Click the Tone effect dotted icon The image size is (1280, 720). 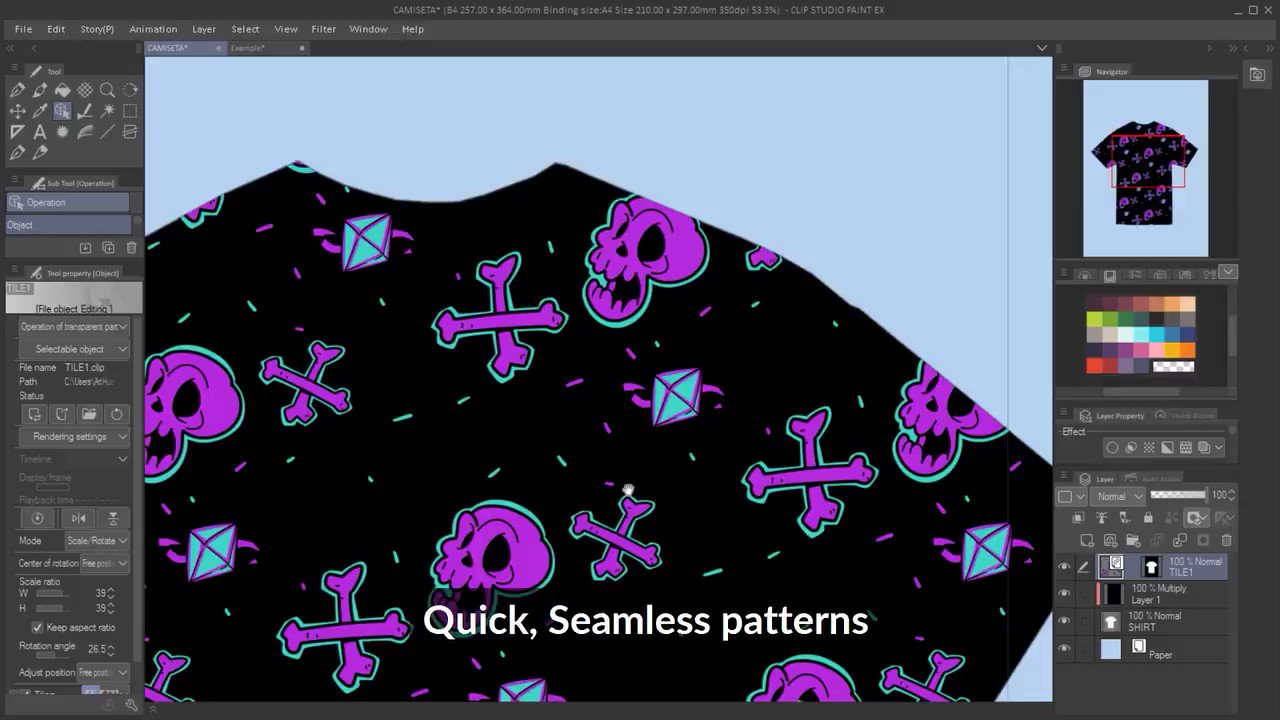tap(1149, 448)
